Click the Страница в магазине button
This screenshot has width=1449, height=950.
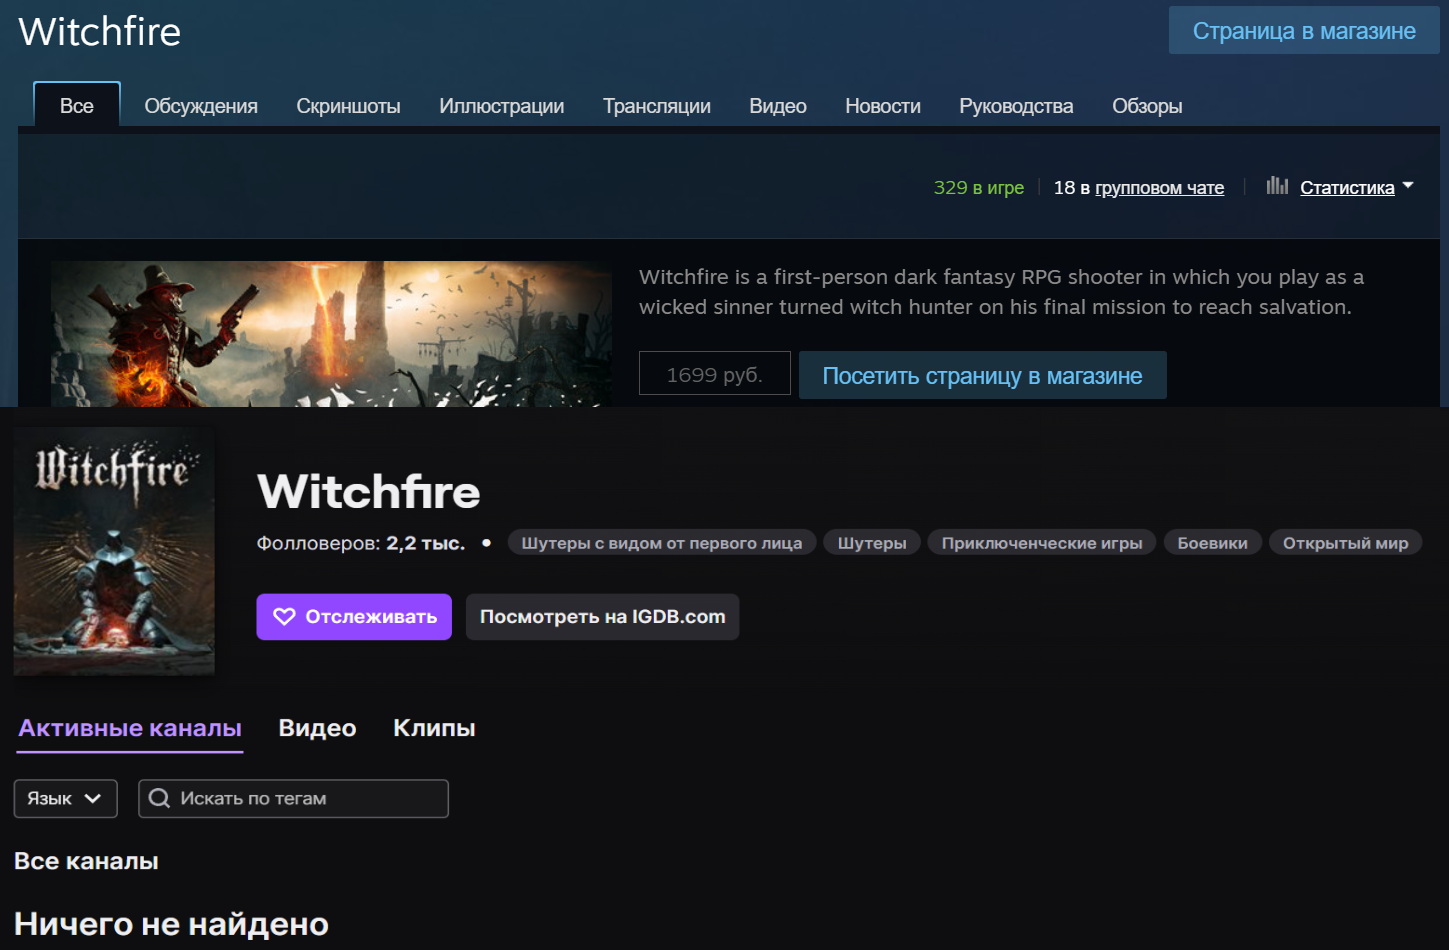tap(1304, 31)
